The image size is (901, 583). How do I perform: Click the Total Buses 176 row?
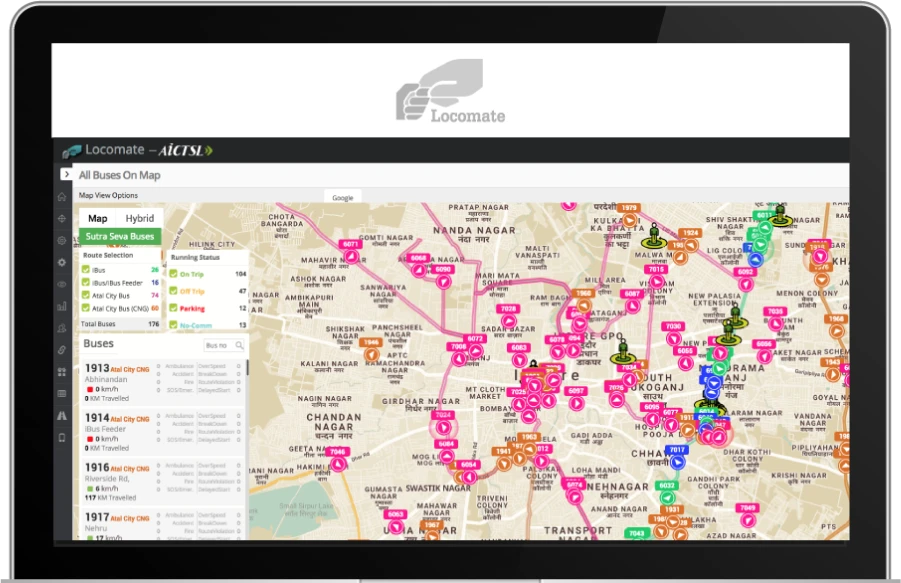(x=121, y=324)
